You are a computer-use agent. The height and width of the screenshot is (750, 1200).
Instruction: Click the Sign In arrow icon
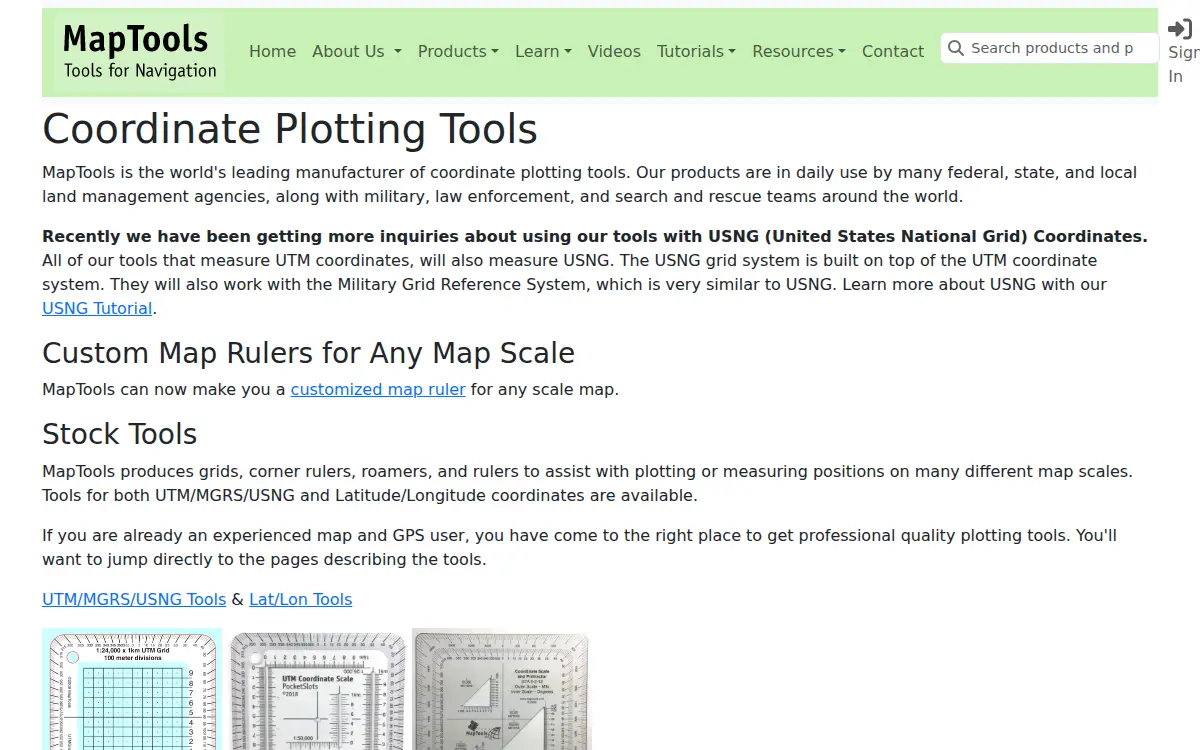click(x=1180, y=28)
